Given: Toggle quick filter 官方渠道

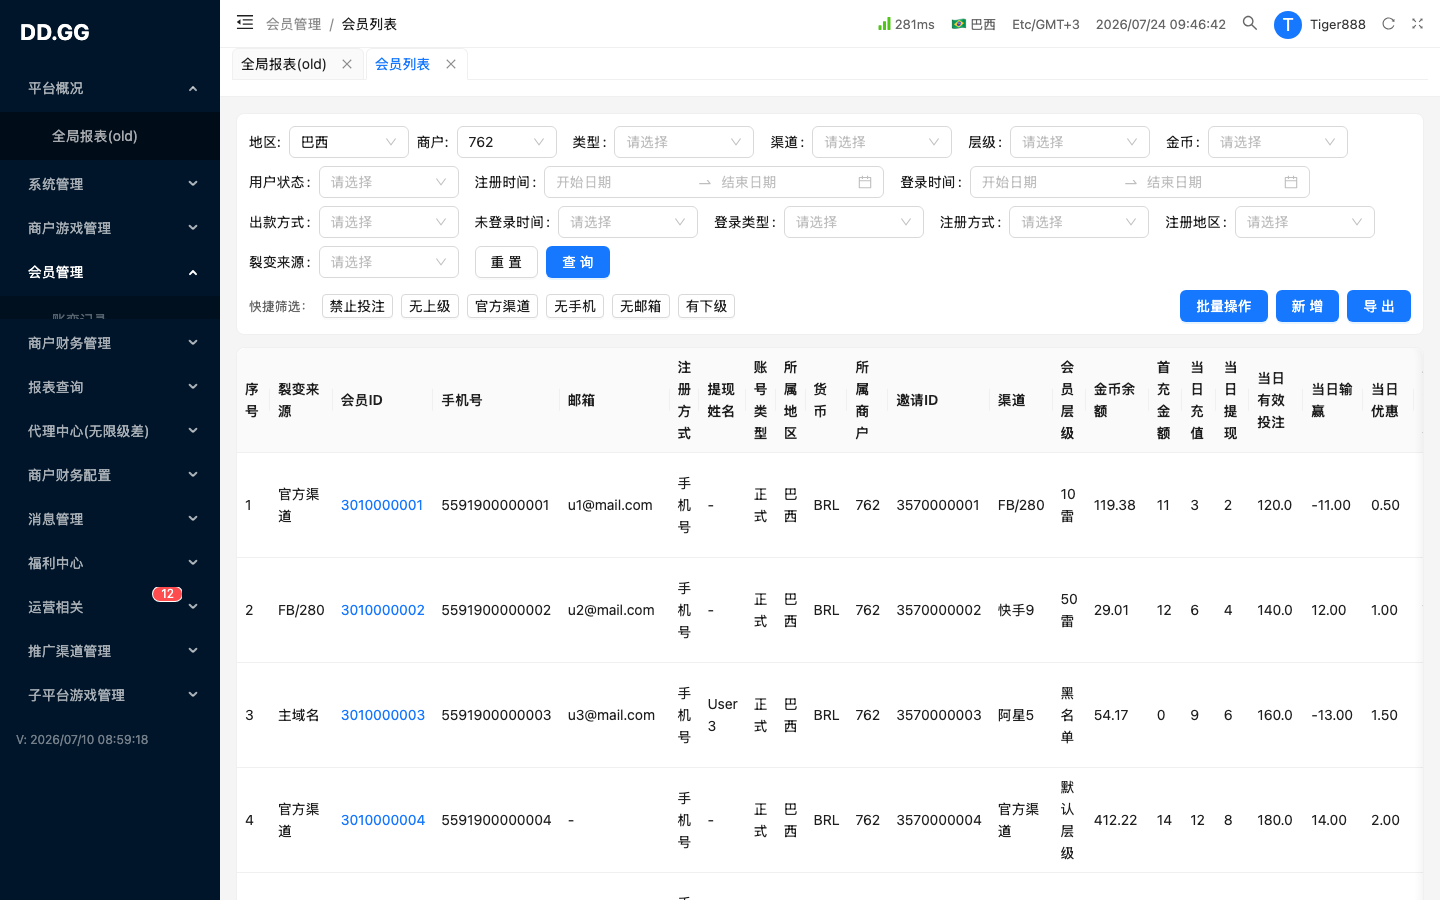Looking at the screenshot, I should (x=503, y=306).
